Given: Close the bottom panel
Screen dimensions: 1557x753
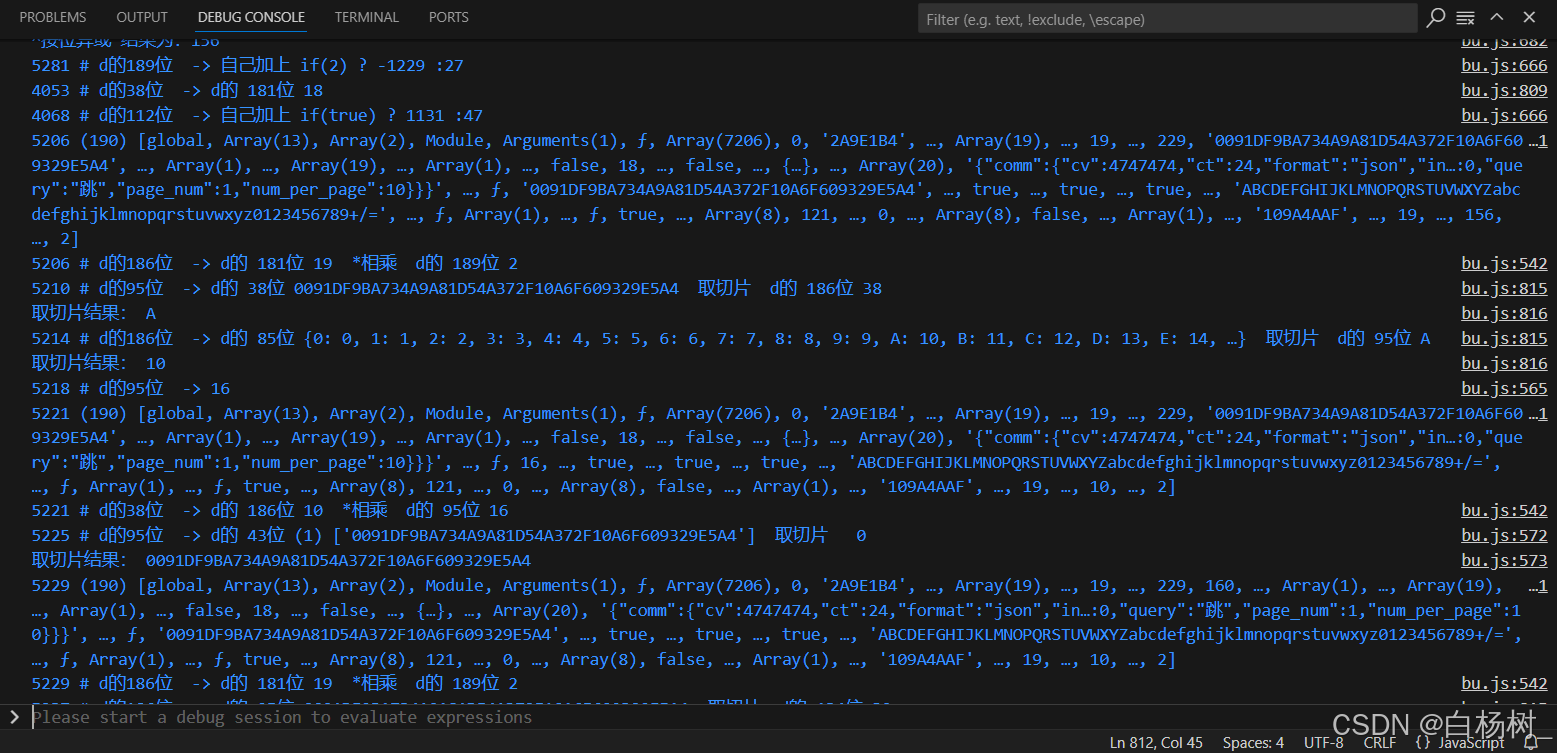Looking at the screenshot, I should tap(1529, 17).
